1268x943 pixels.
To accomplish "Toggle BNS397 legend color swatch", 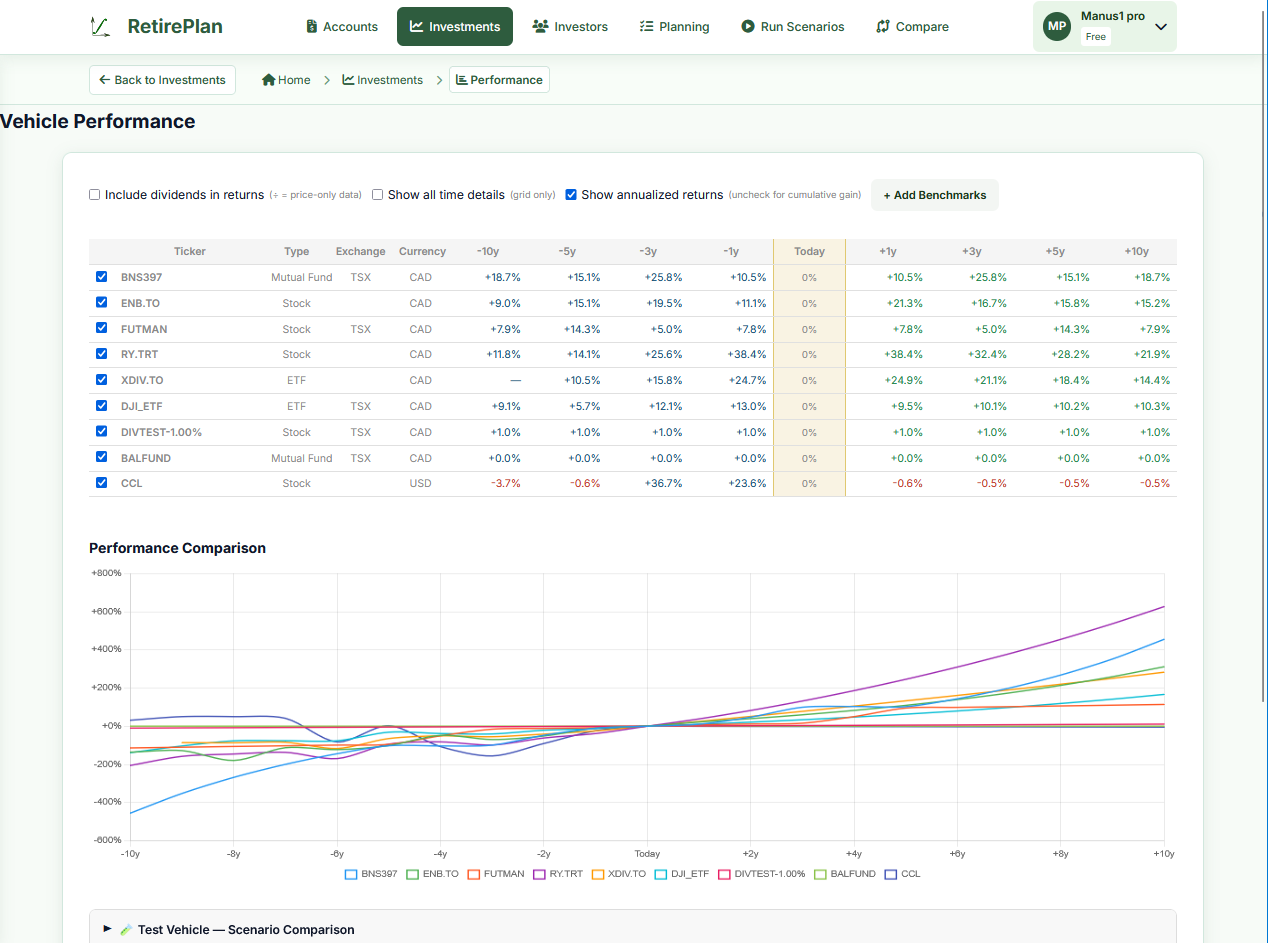I will 351,874.
